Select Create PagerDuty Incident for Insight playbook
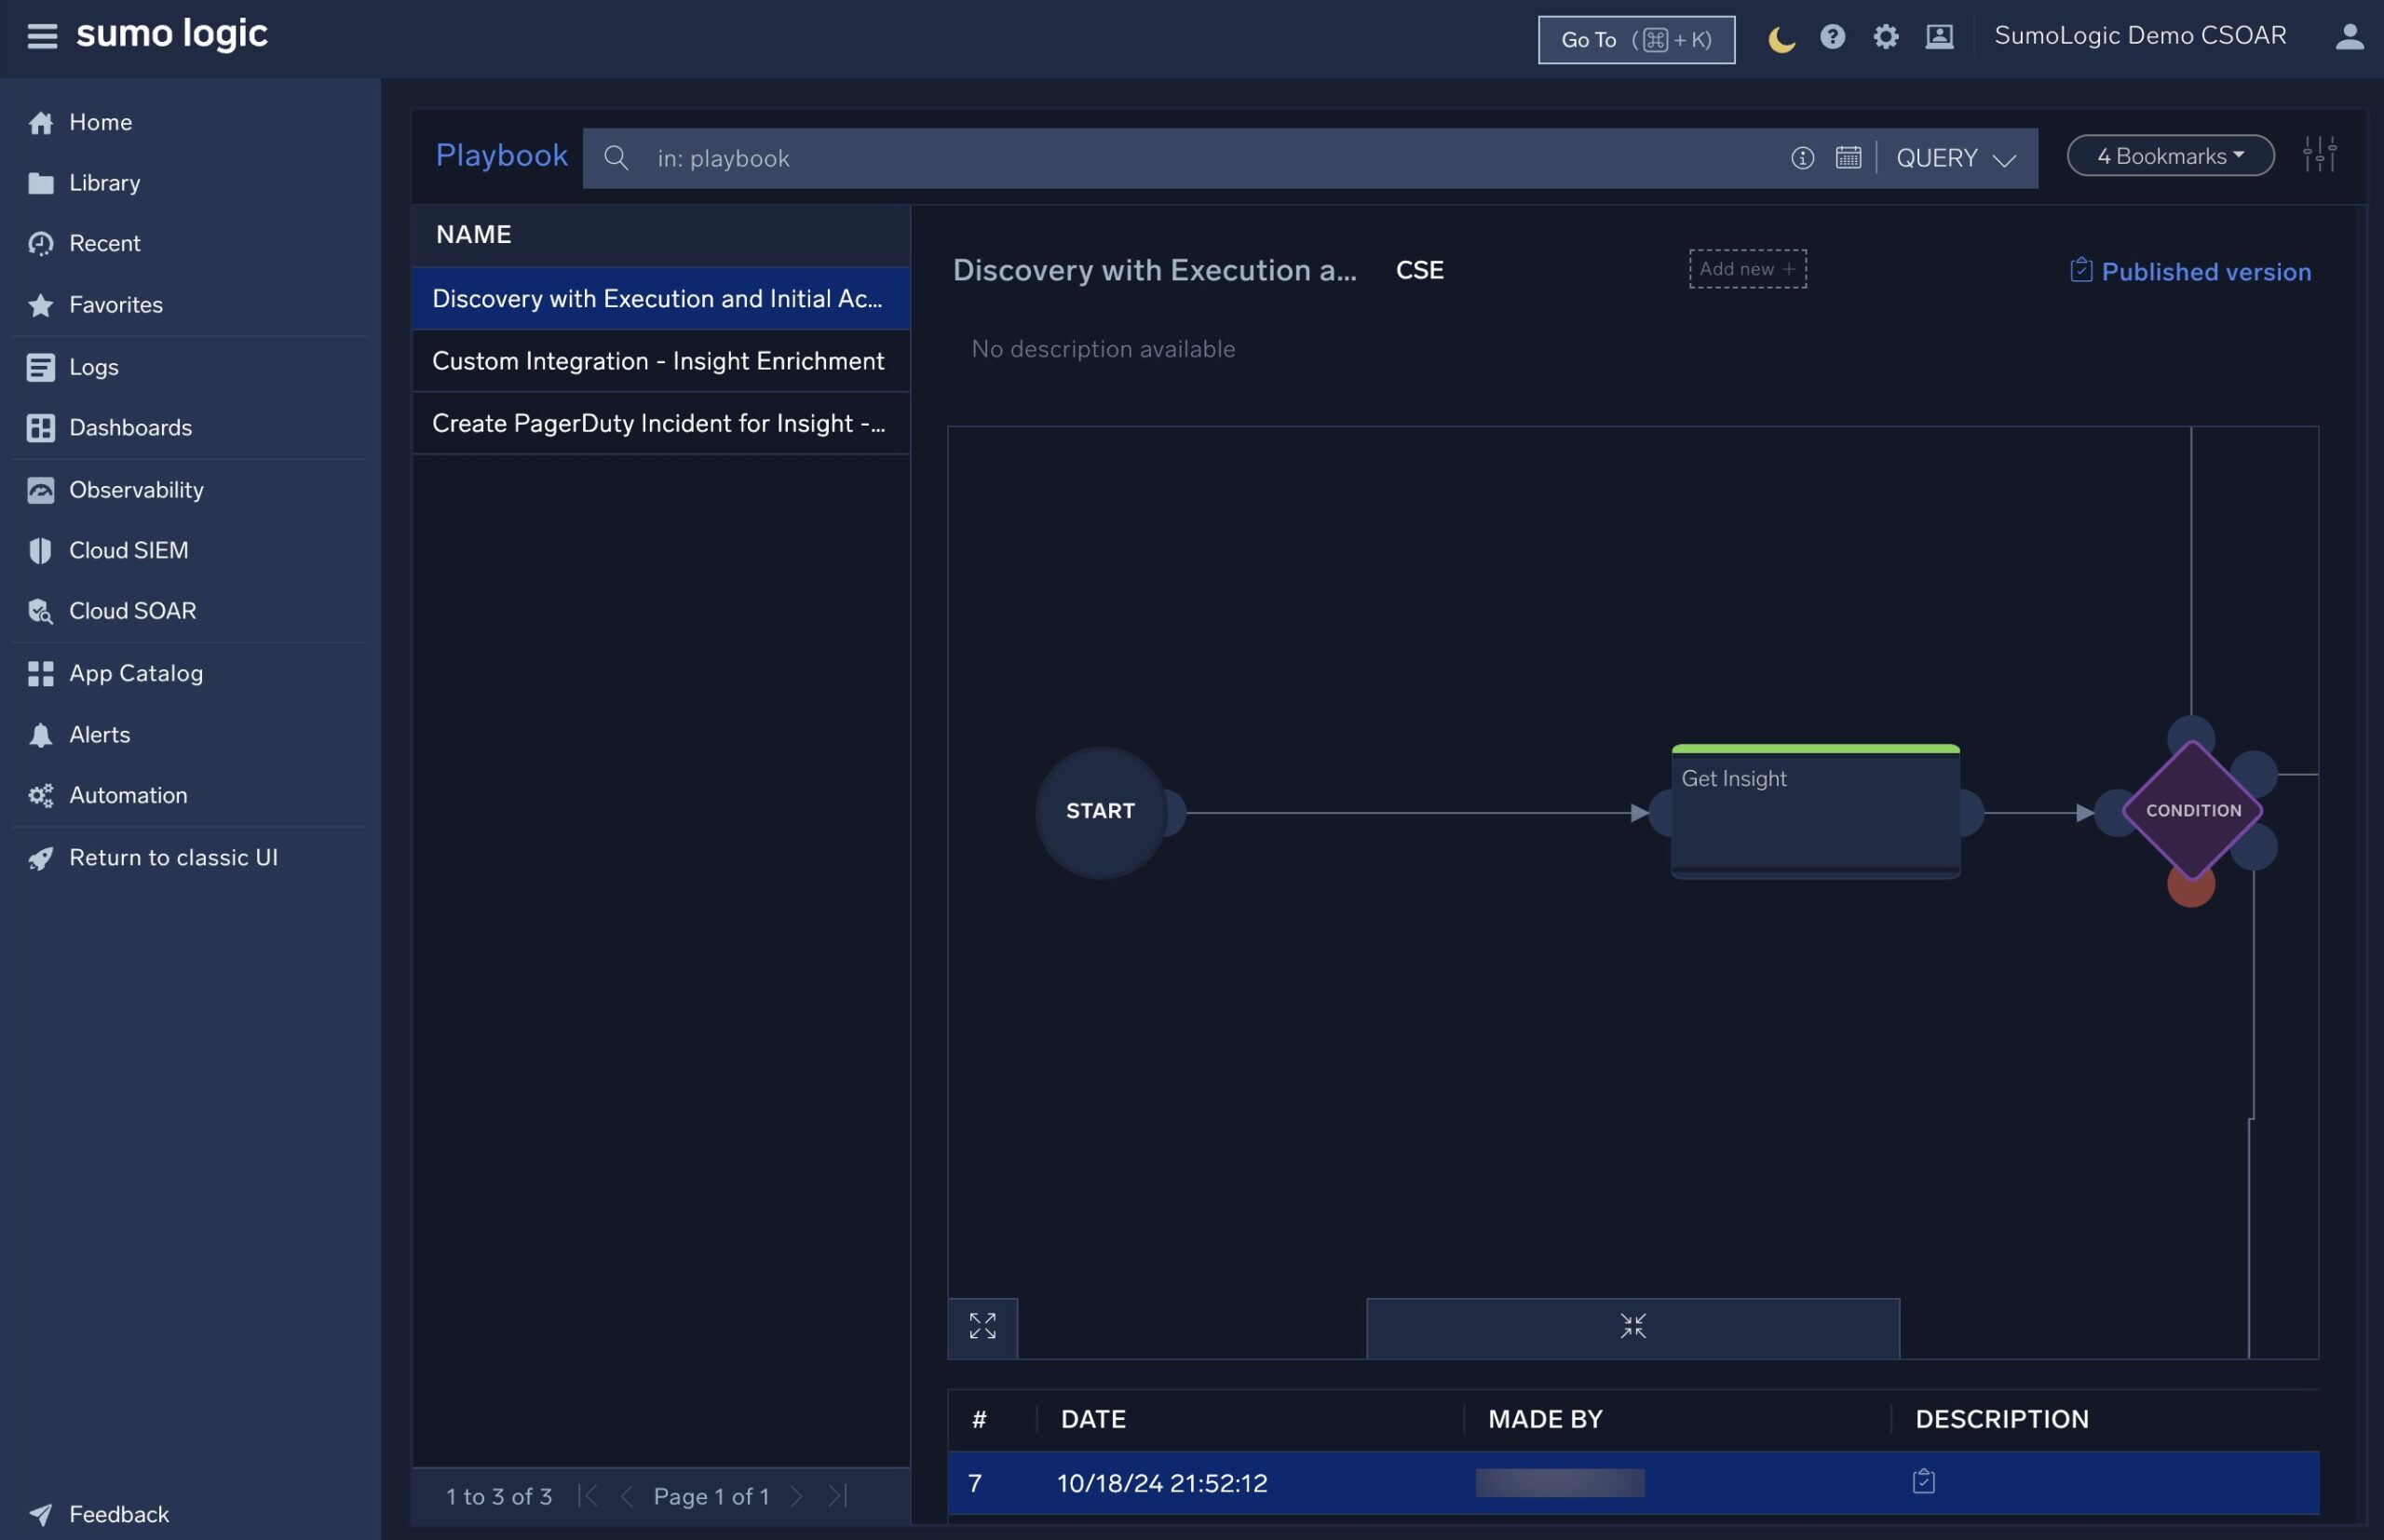The width and height of the screenshot is (2384, 1540). pos(661,423)
